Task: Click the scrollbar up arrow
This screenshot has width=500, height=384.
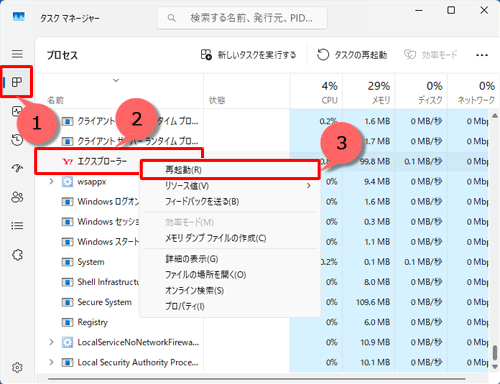Action: [495, 116]
